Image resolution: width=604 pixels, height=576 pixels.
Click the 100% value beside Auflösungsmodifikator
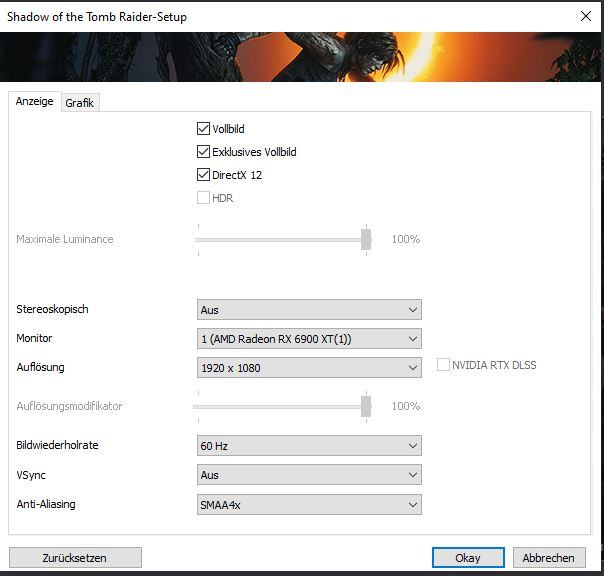[406, 406]
